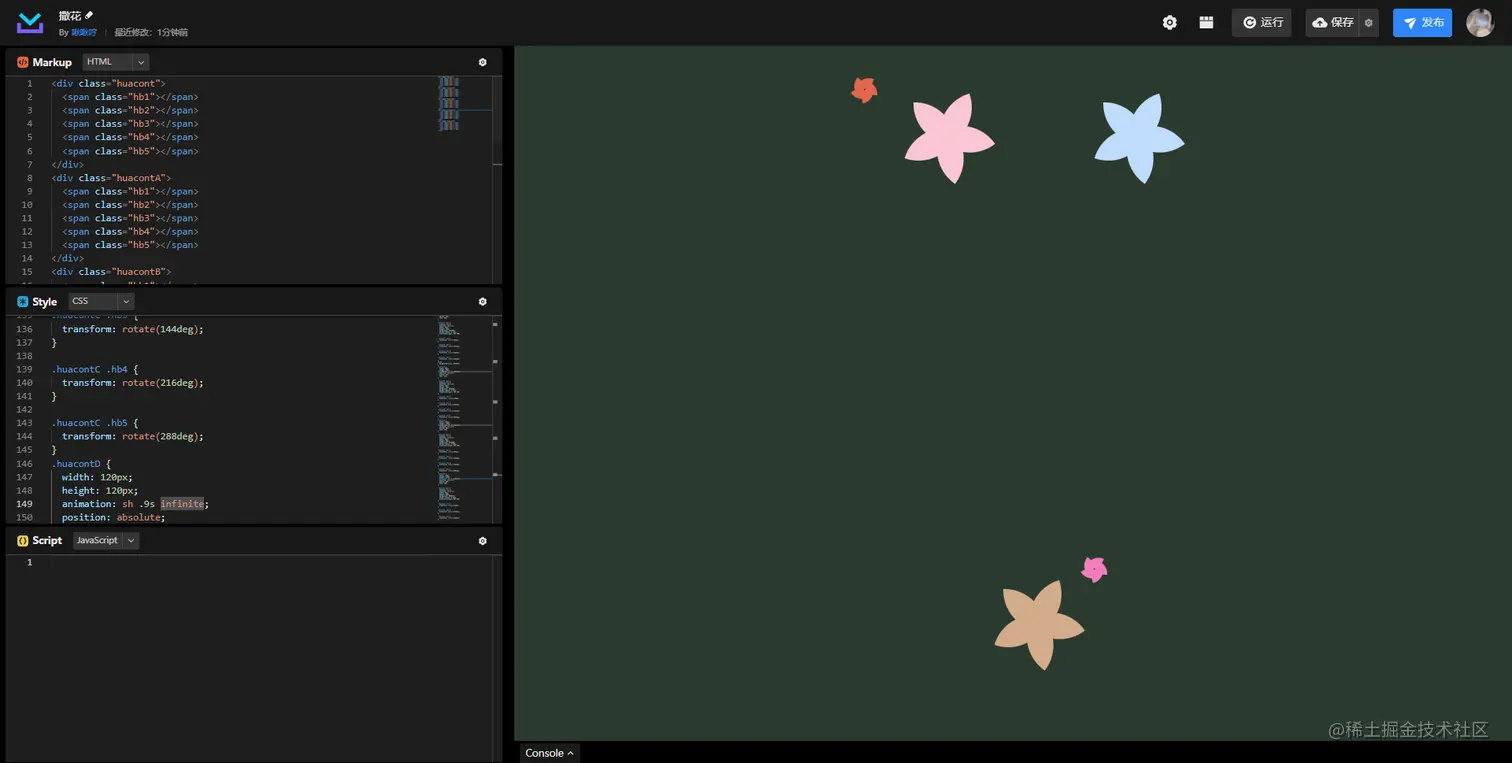The image size is (1512, 763).
Task: Click the CSS selector ".huacontD {"
Action: (82, 464)
